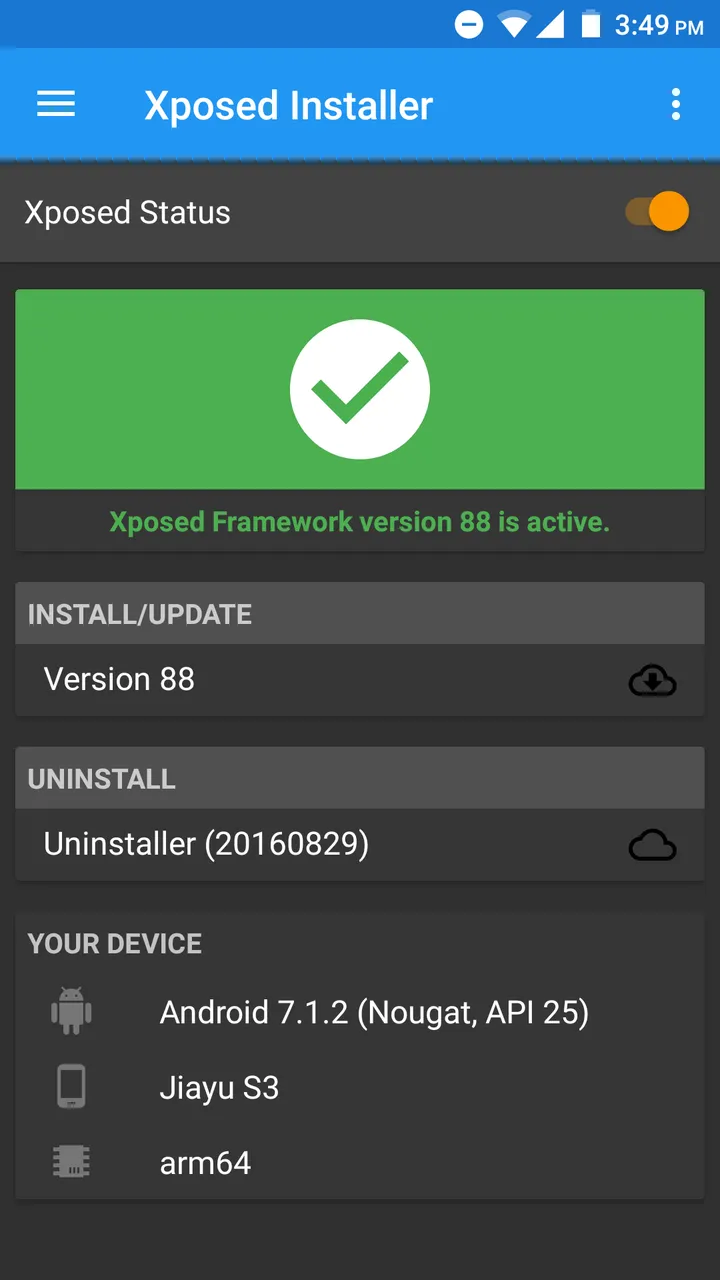Tap the Wi-Fi status bar icon
Screen dimensions: 720x1280
coord(514,24)
